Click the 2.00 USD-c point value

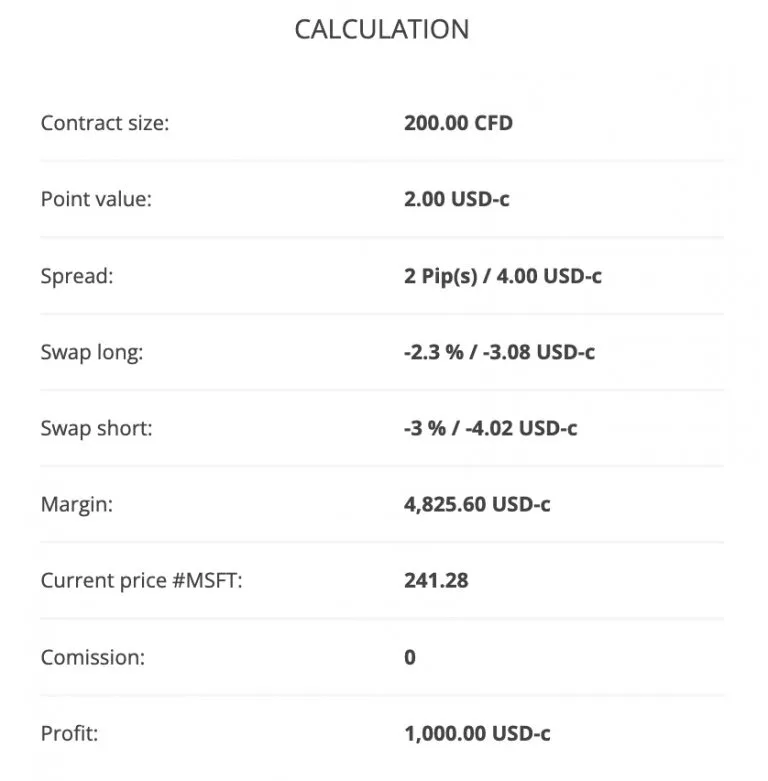coord(456,199)
